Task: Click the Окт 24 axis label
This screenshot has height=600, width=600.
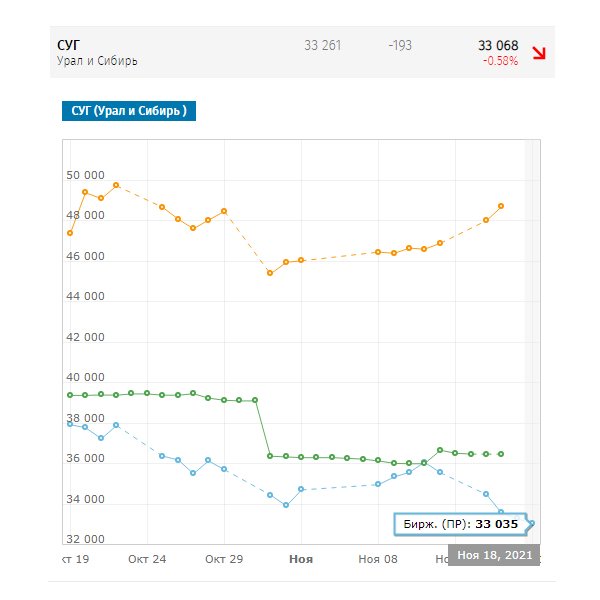Action: (x=147, y=559)
